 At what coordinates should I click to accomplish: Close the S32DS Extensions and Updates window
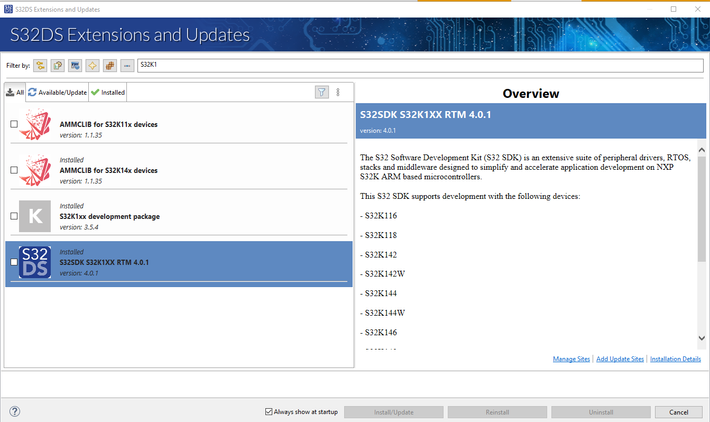(698, 9)
